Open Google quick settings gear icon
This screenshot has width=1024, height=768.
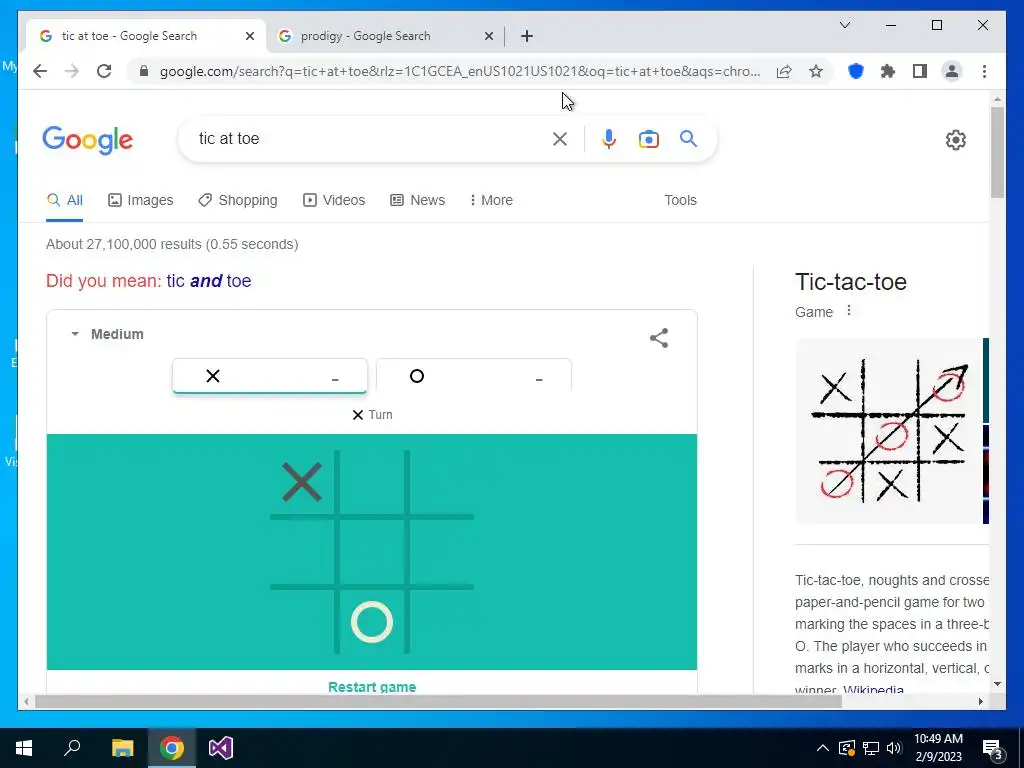pyautogui.click(x=955, y=140)
